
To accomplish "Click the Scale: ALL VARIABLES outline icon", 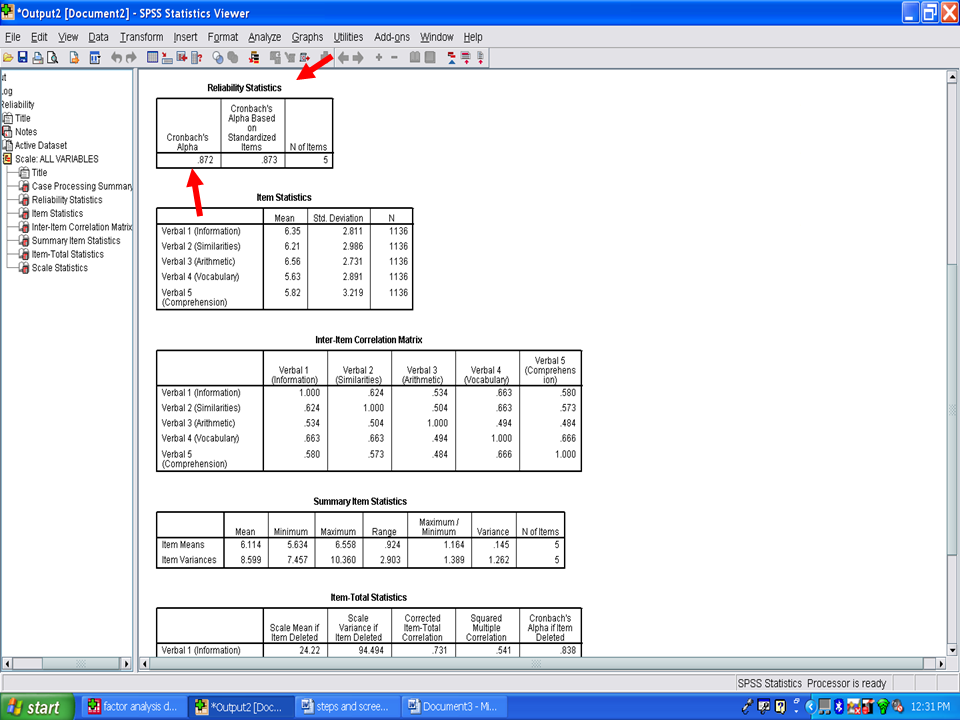I will tap(8, 159).
